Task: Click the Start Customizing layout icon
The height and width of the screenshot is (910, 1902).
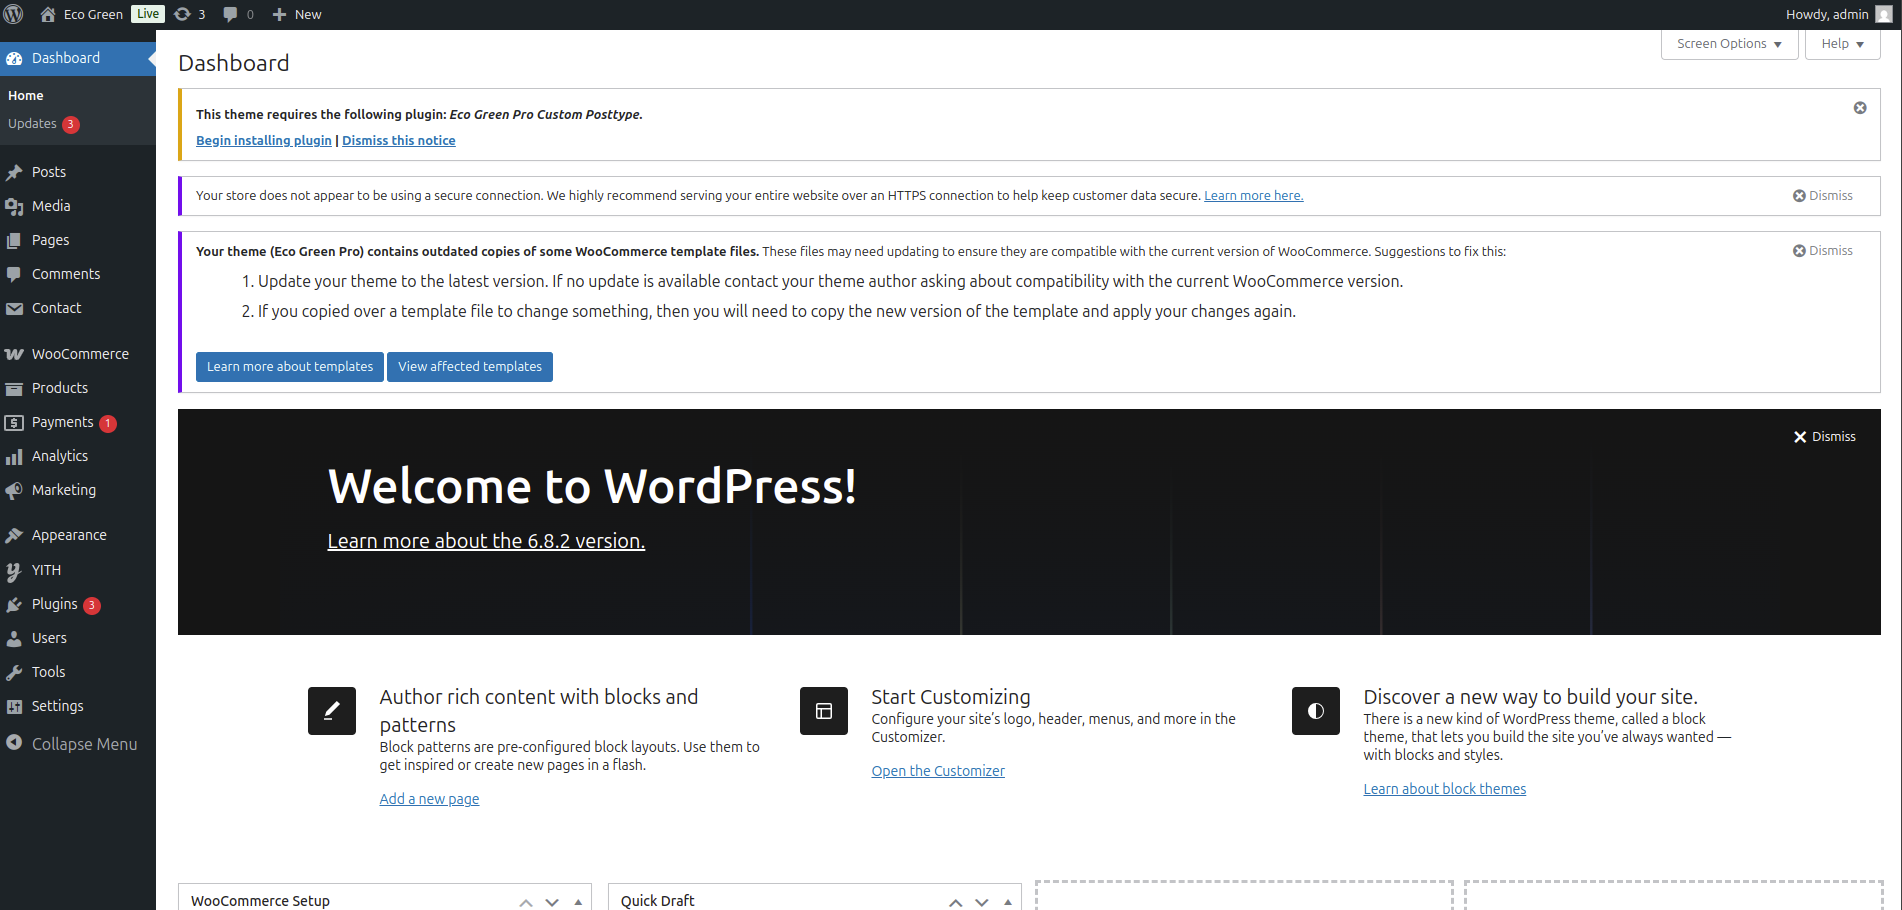Action: click(x=823, y=711)
